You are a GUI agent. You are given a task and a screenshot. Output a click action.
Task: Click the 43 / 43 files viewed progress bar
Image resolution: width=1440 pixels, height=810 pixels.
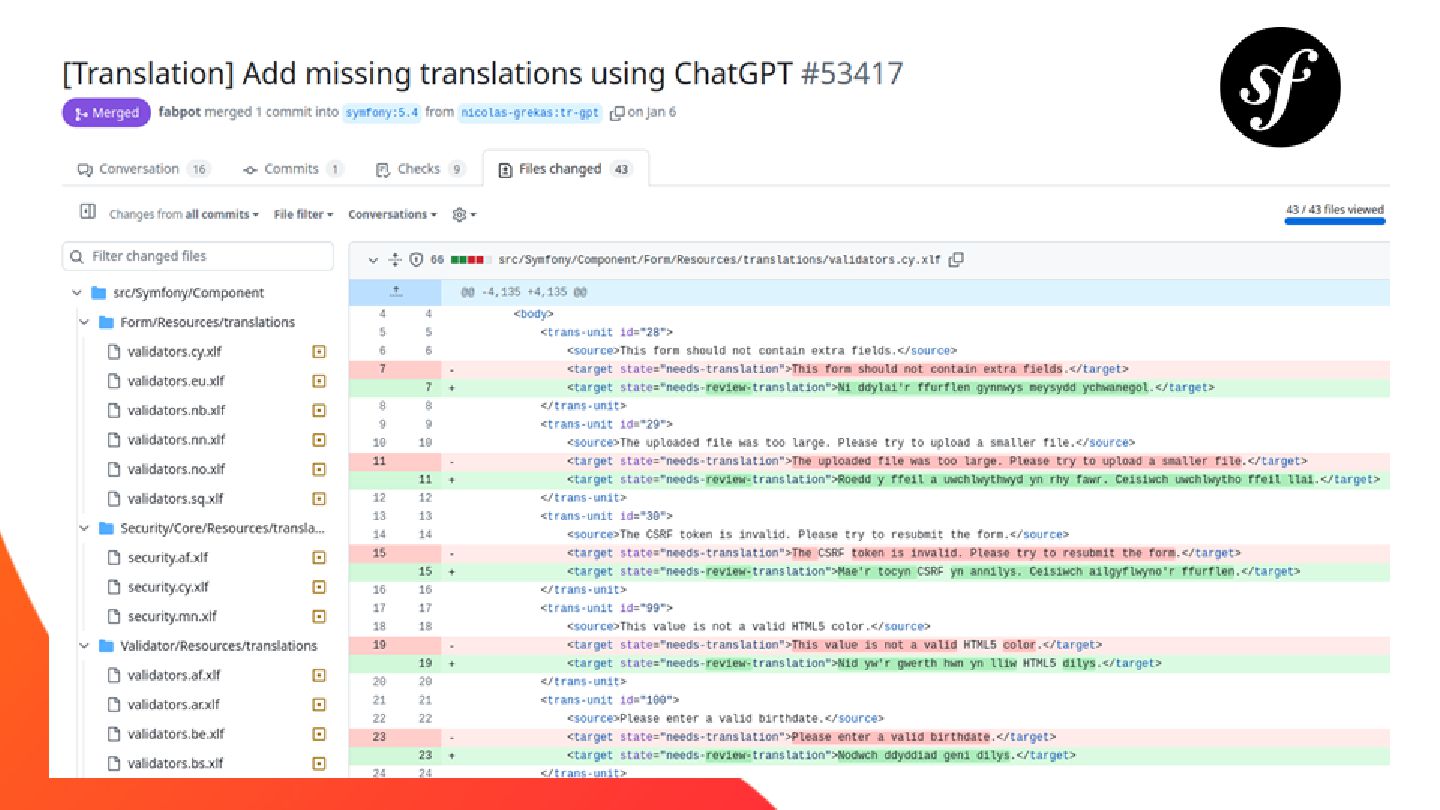click(x=1335, y=221)
